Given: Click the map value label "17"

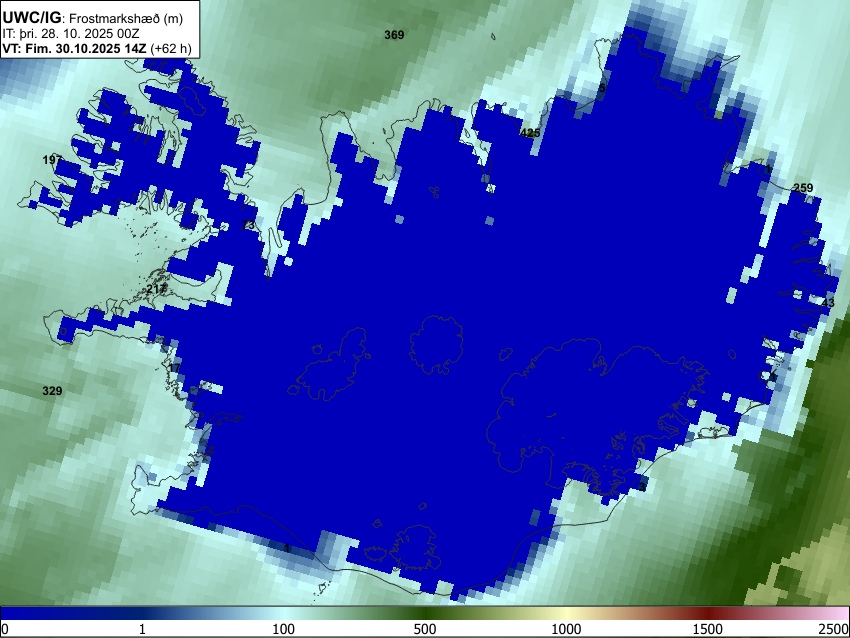Looking at the screenshot, I should 174,369.
